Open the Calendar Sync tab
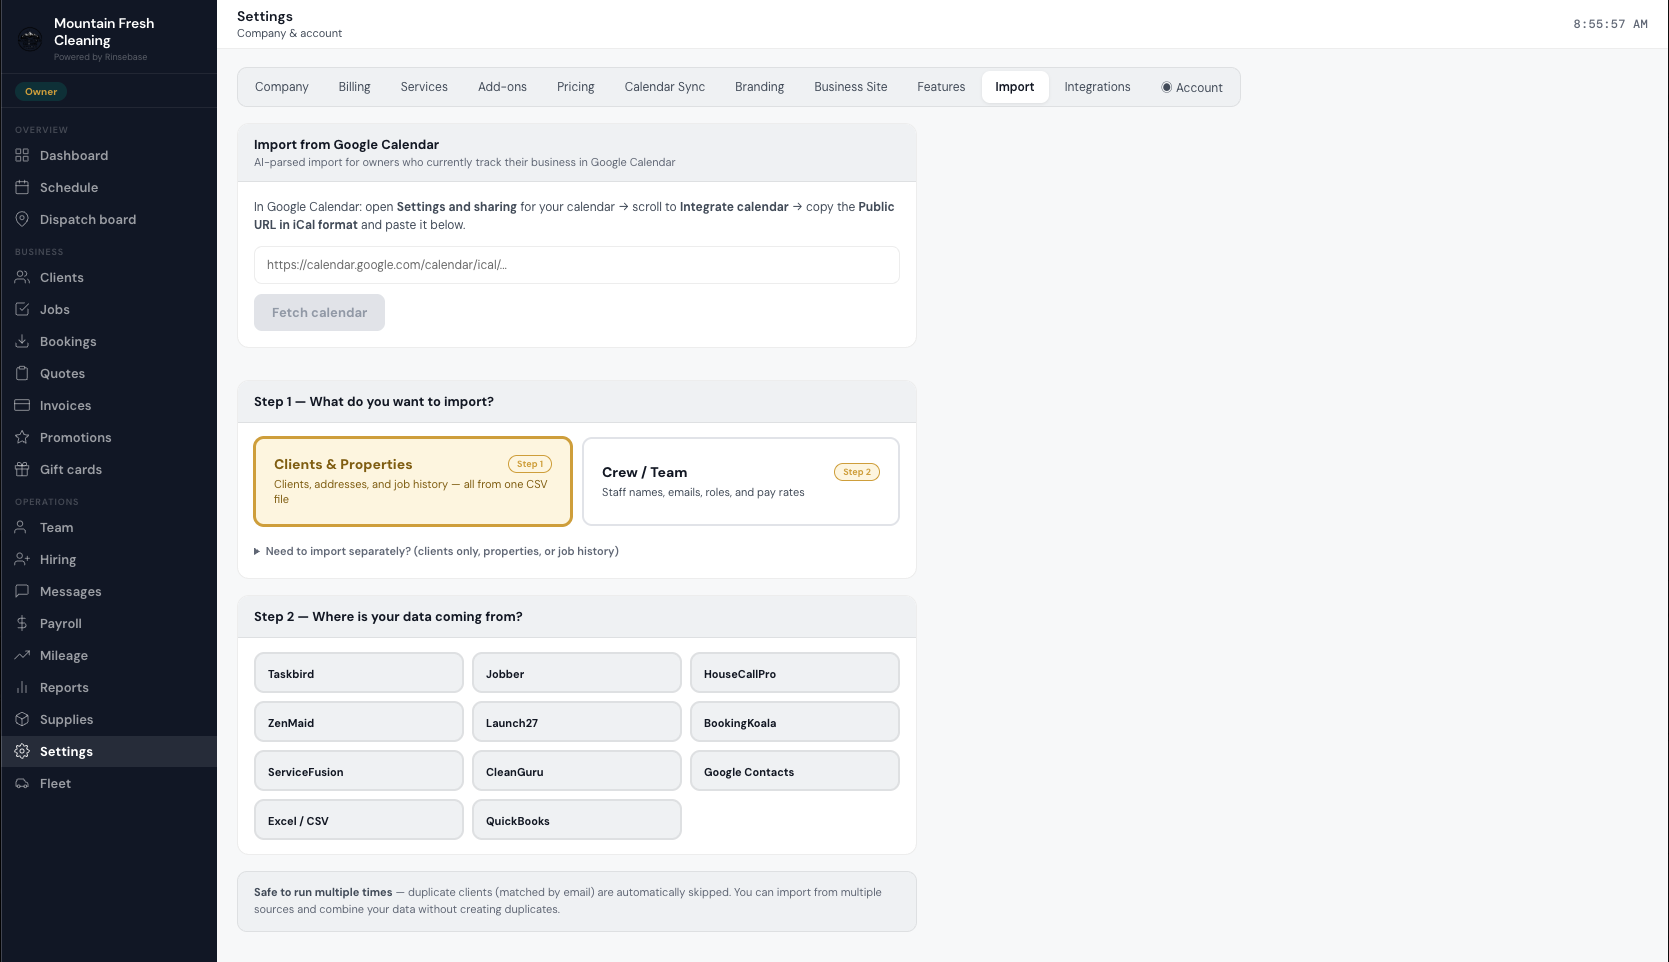Viewport: 1669px width, 962px height. point(665,87)
